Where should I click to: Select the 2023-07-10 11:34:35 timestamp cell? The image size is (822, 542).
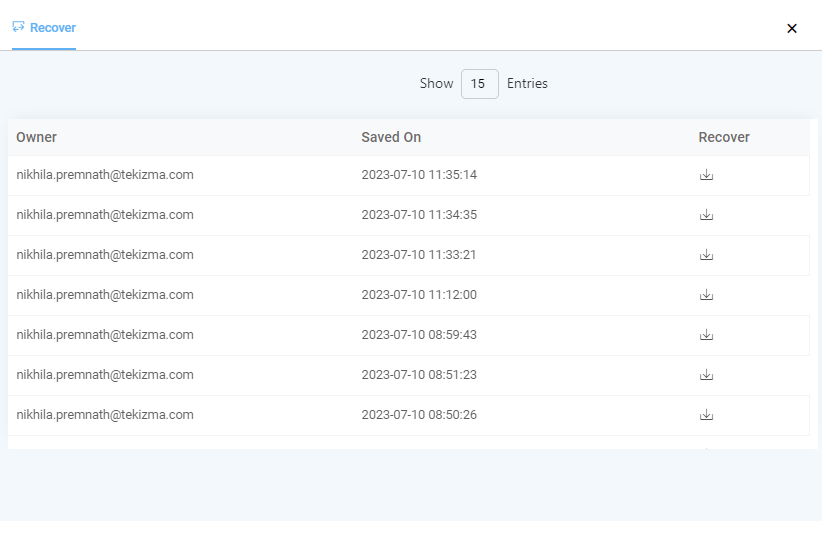(x=419, y=215)
